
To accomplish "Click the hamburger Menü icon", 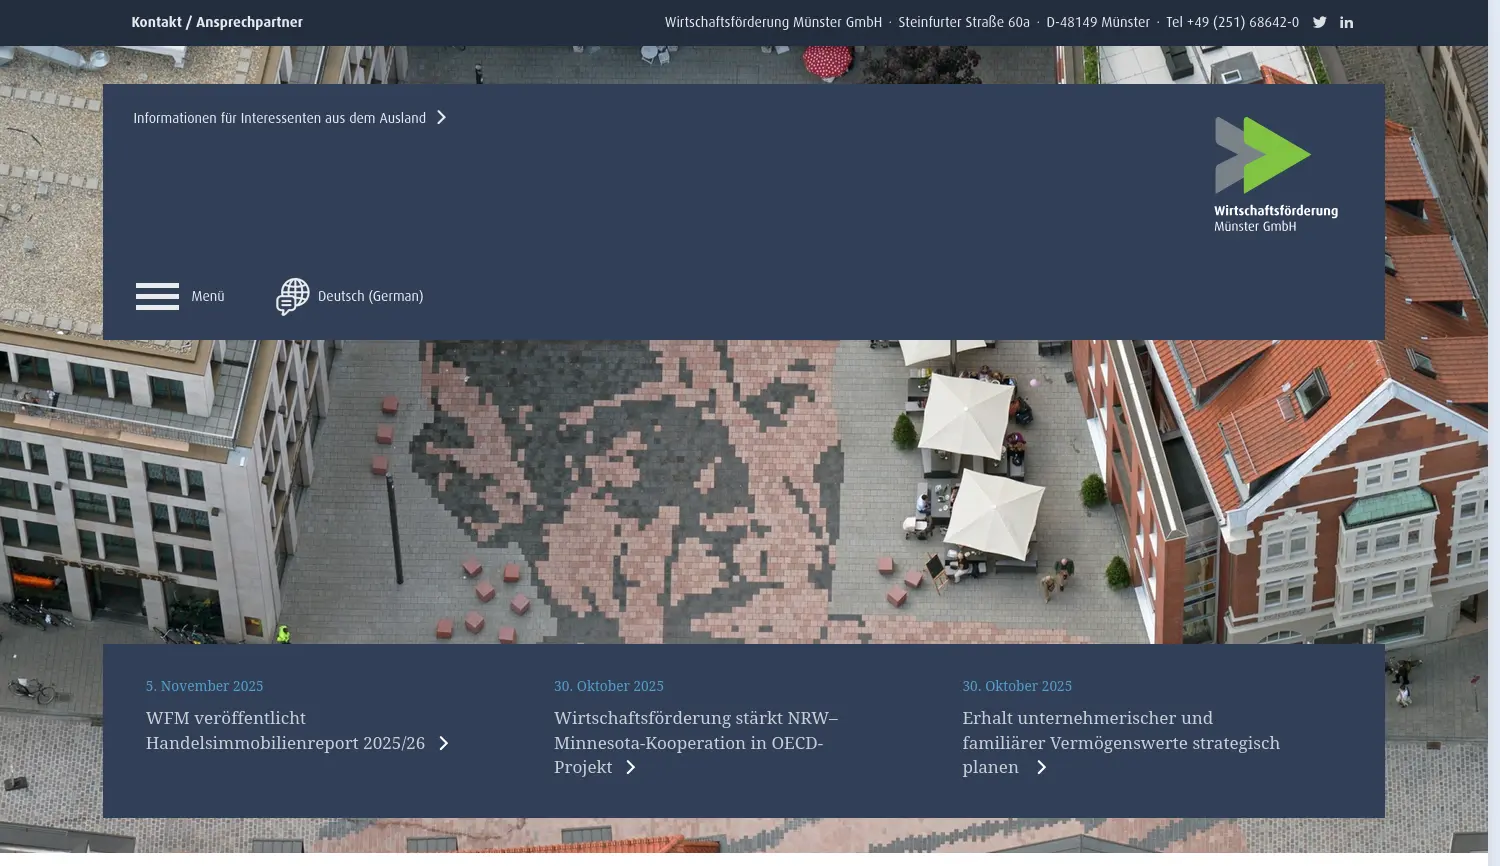I will [157, 296].
